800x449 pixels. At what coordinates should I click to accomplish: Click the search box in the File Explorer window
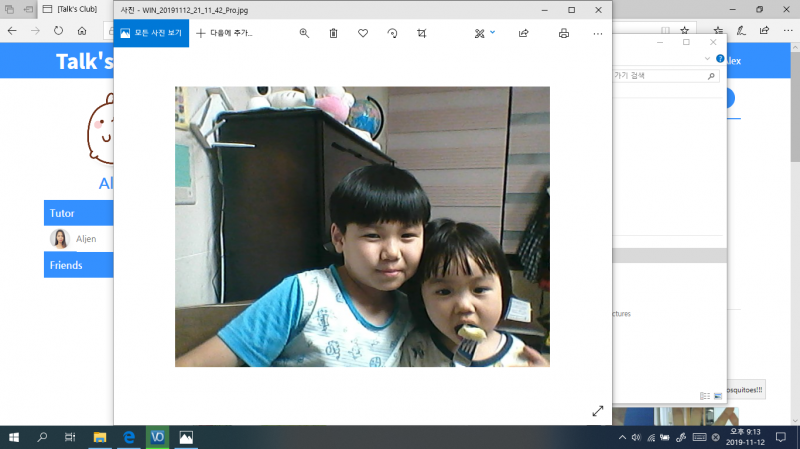pos(660,75)
